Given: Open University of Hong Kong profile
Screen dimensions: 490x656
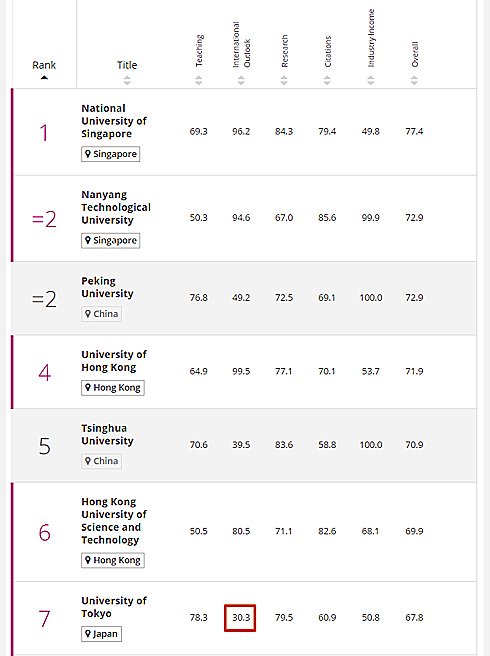Looking at the screenshot, I should 114,361.
